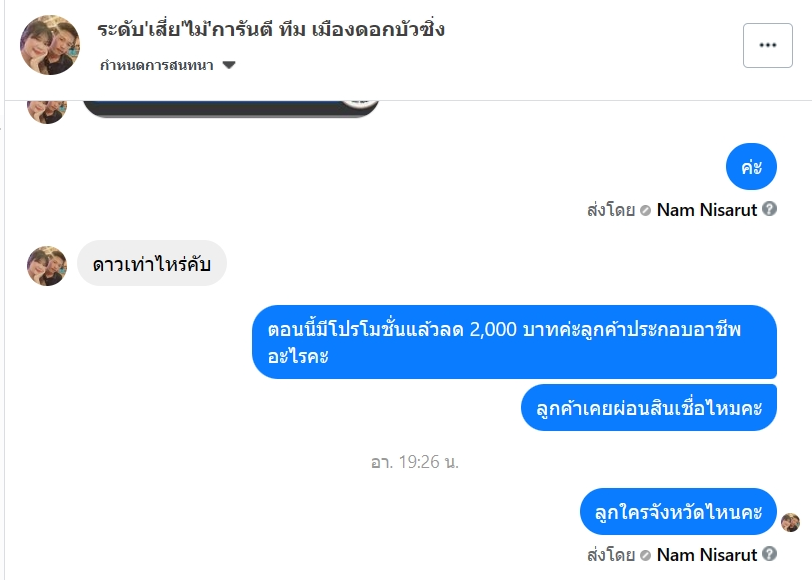
Task: Click the help question-mark icon below the last message
Action: pyautogui.click(x=769, y=553)
